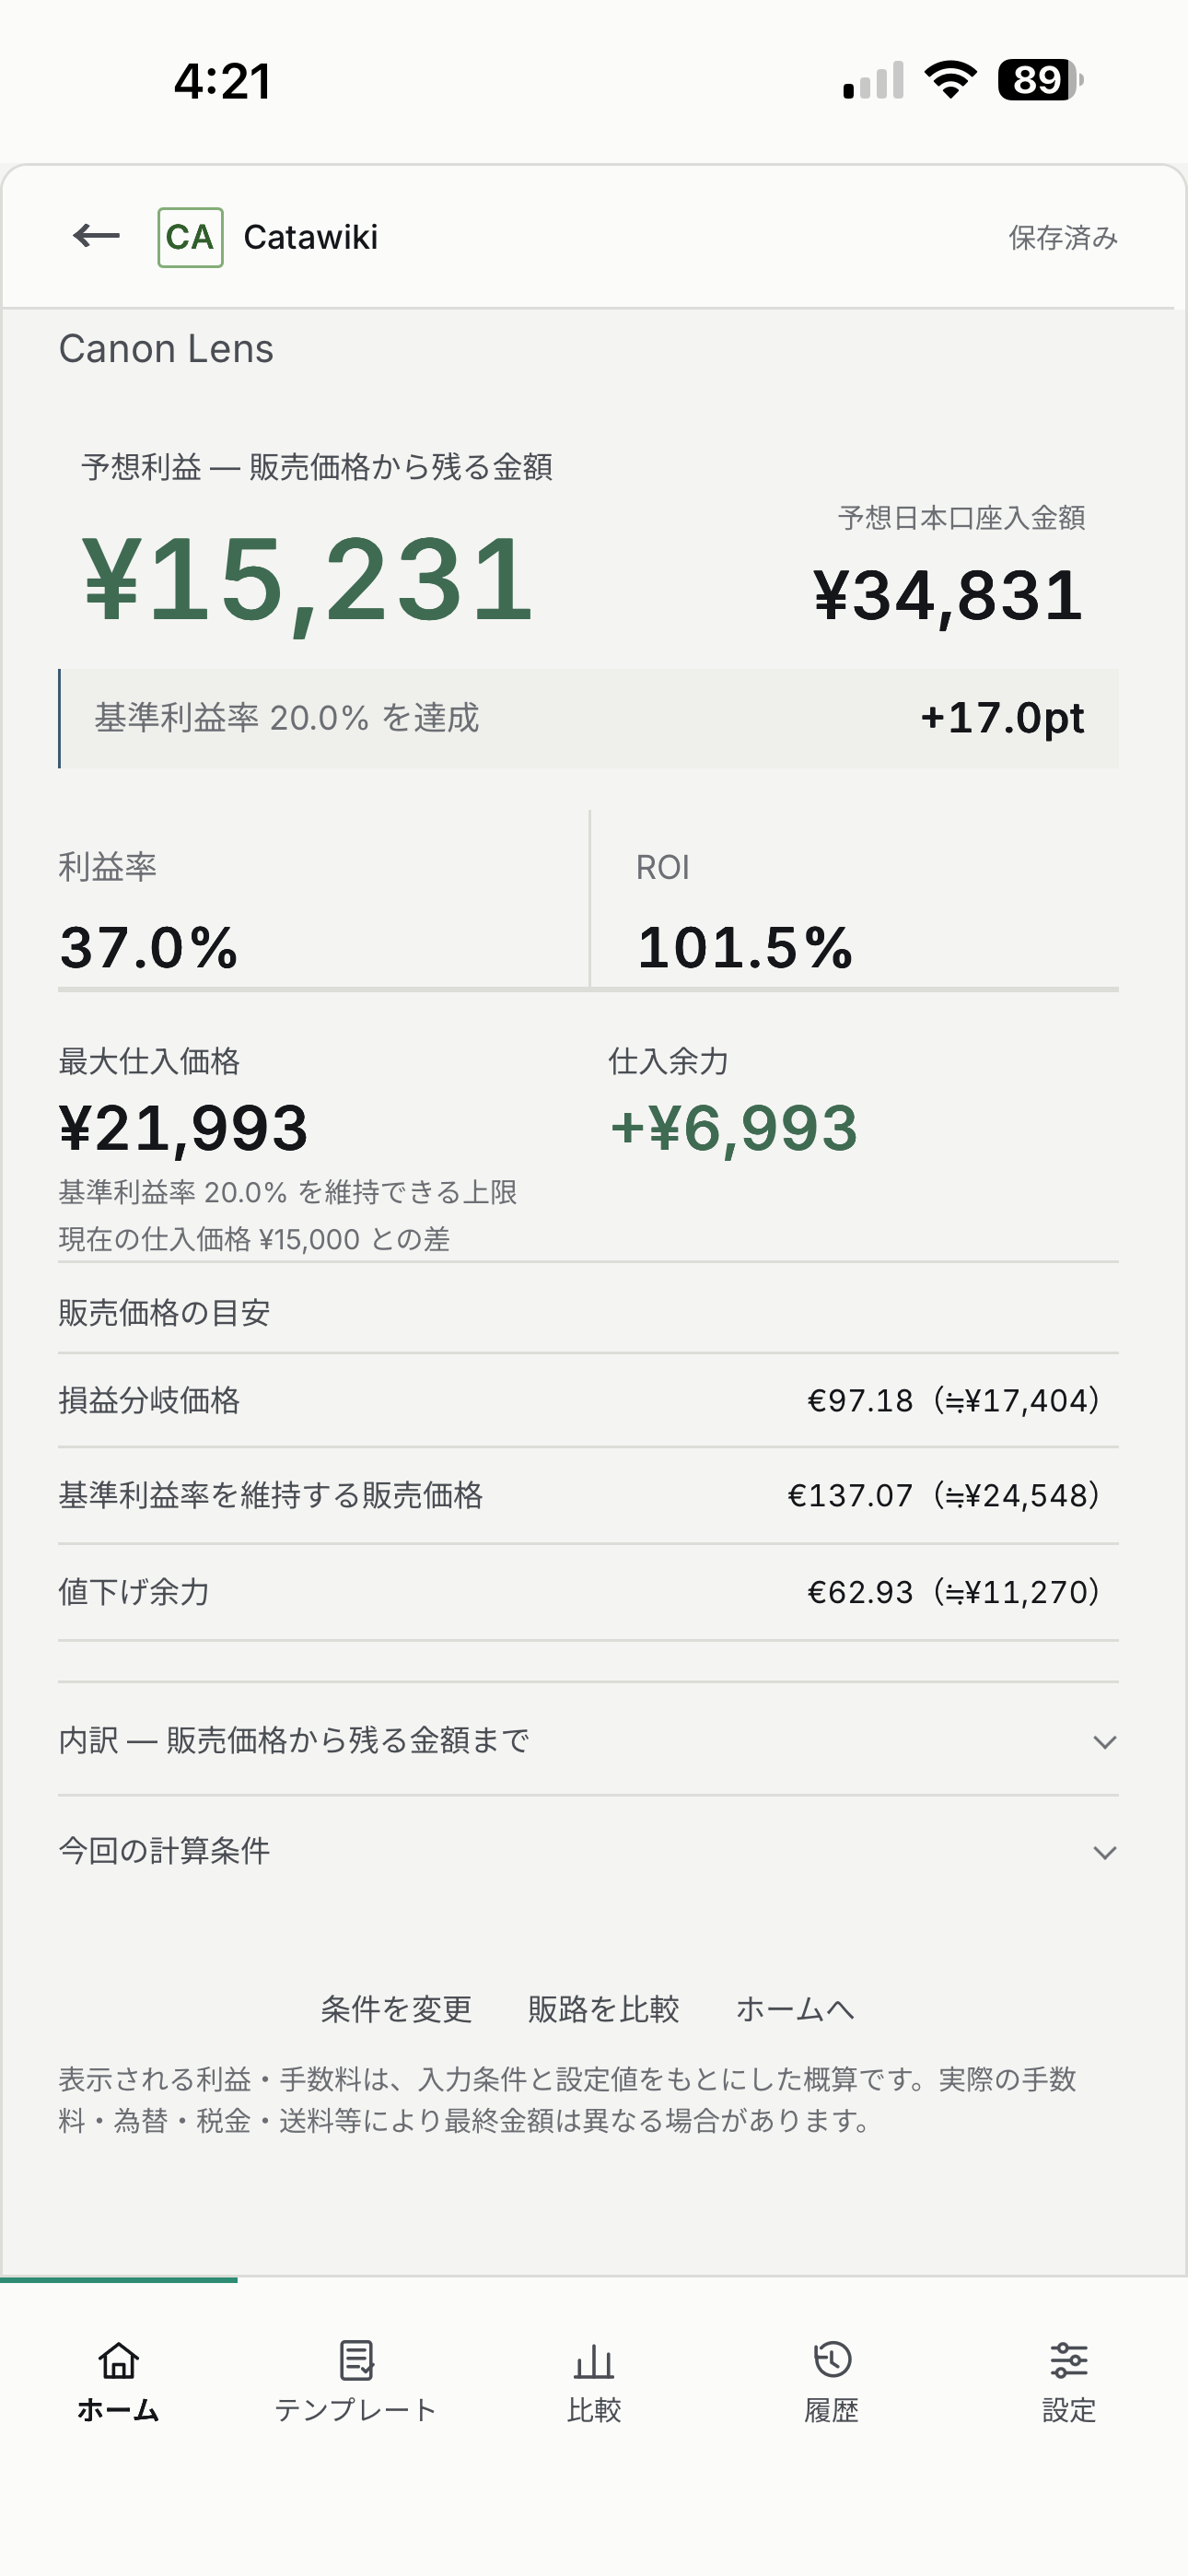The image size is (1188, 2576).
Task: Expand 内訳 — 販売価格から残る金額まで section
Action: coord(588,1740)
